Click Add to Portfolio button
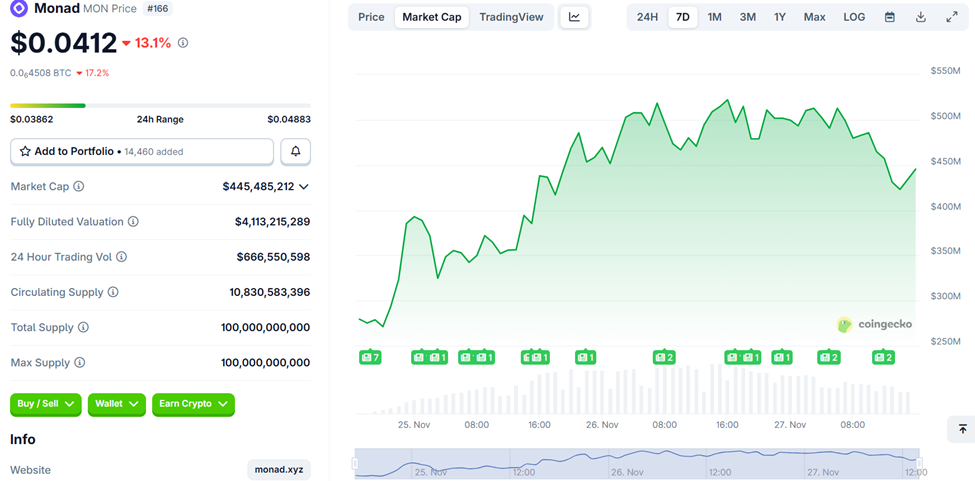Image resolution: width=975 pixels, height=481 pixels. click(x=141, y=151)
